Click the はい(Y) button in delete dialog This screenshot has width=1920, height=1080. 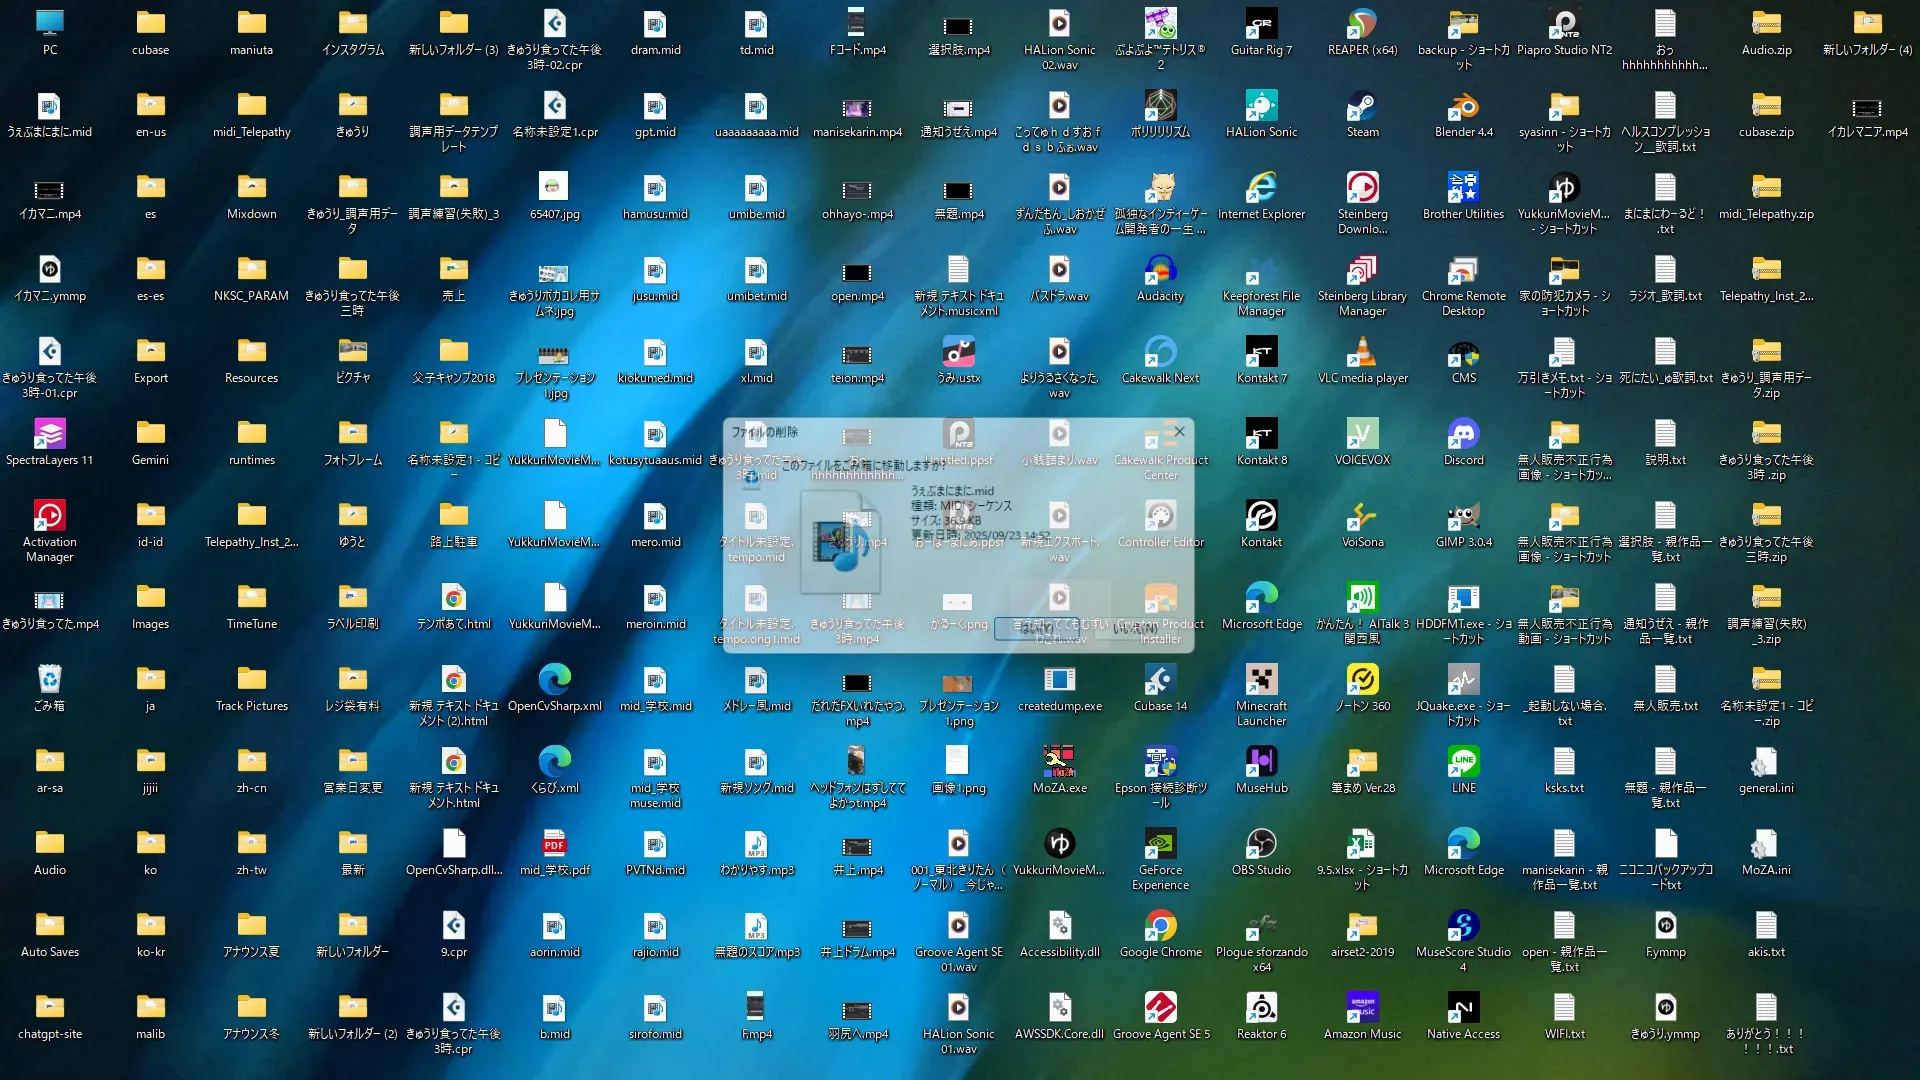coord(1036,629)
